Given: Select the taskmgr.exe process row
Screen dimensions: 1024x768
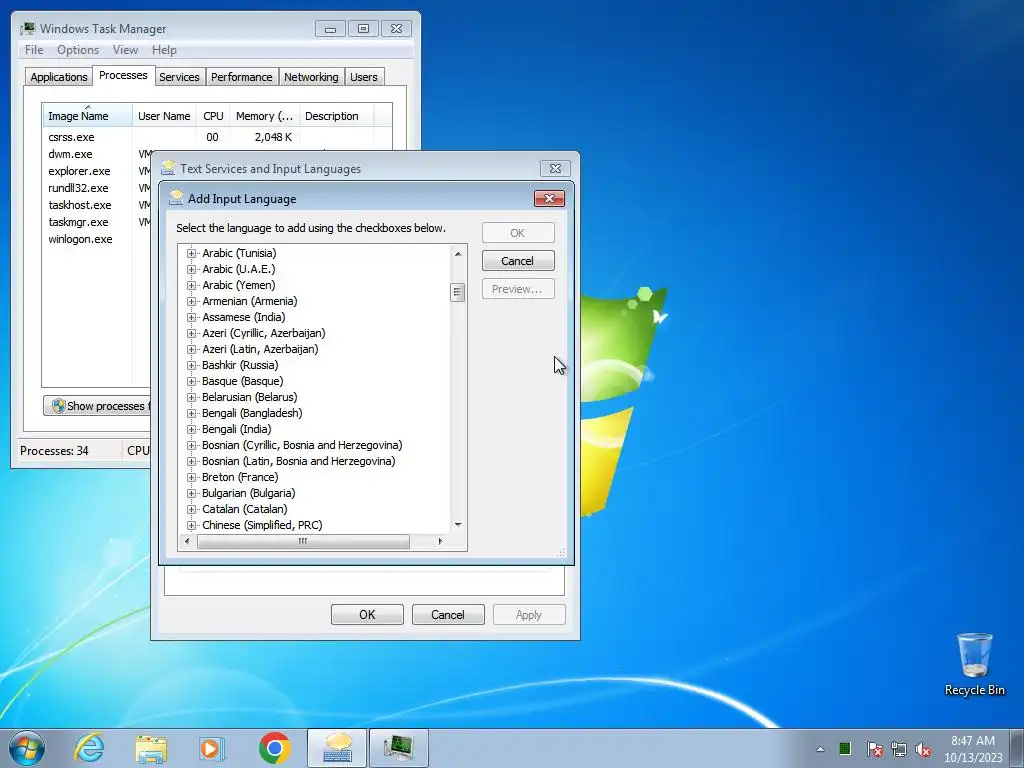Looking at the screenshot, I should [x=98, y=222].
